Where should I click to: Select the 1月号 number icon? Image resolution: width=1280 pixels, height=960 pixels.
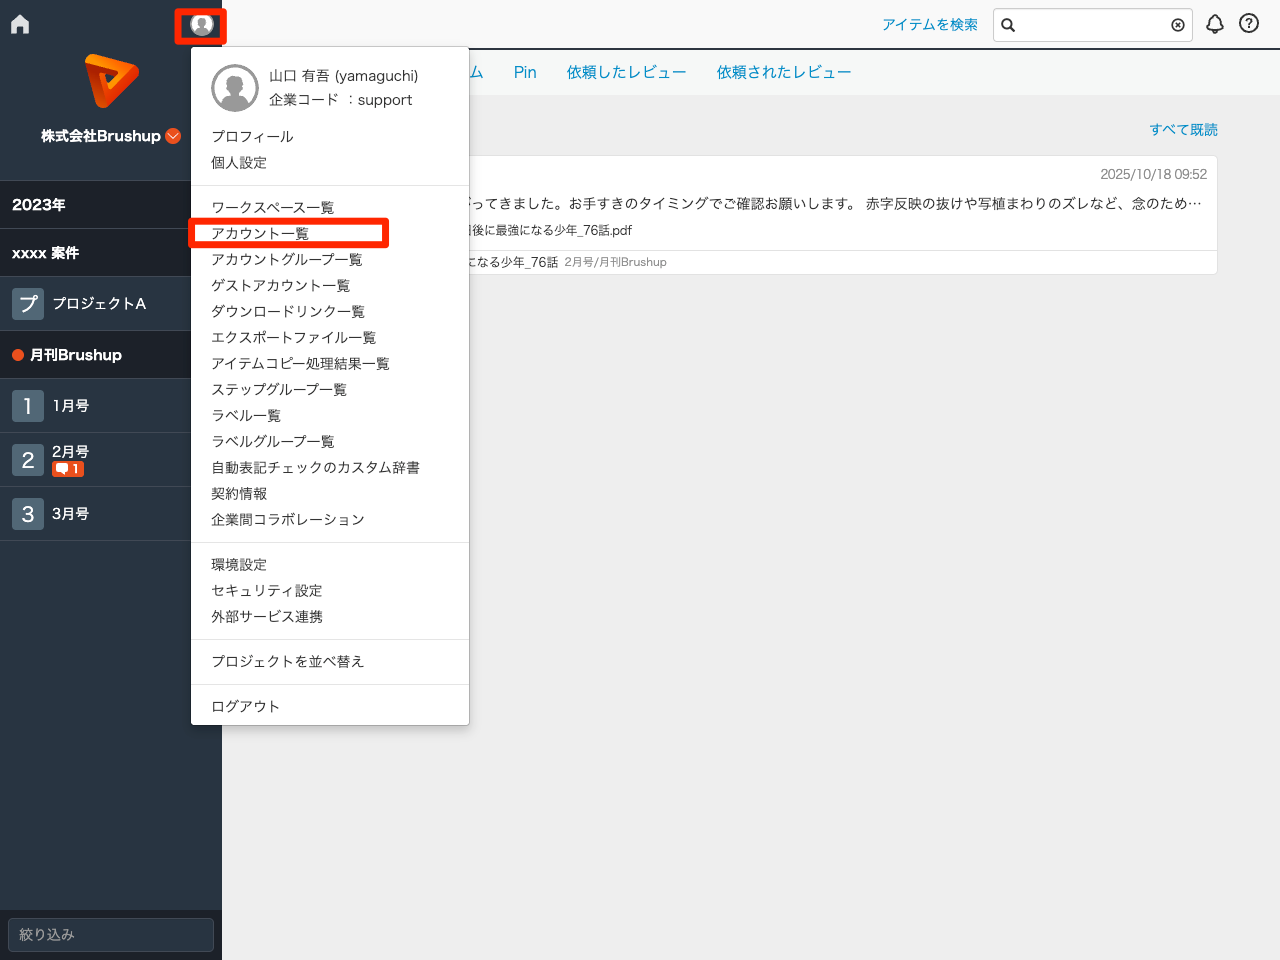(27, 405)
